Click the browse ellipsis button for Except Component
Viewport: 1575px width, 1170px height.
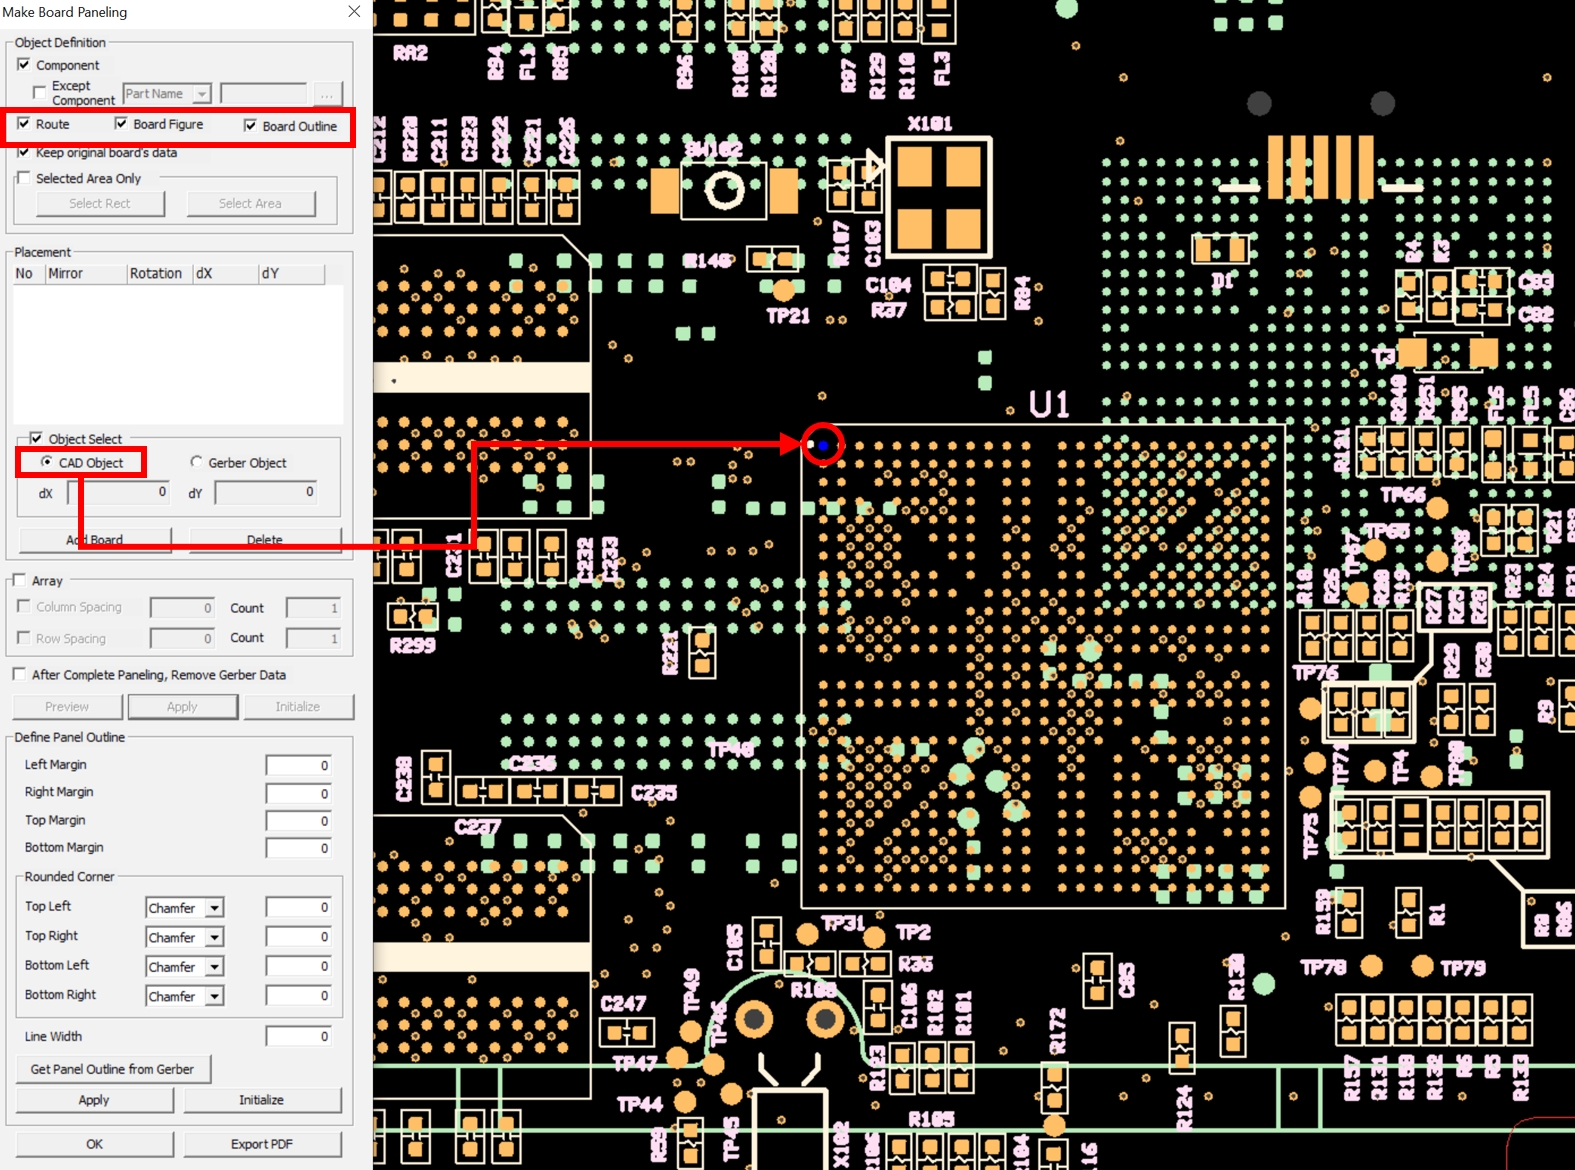click(327, 94)
